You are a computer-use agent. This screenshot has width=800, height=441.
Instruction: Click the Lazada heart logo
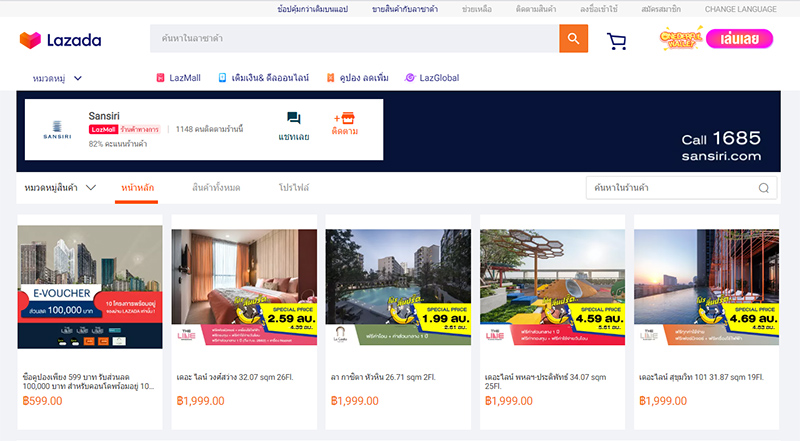click(30, 40)
